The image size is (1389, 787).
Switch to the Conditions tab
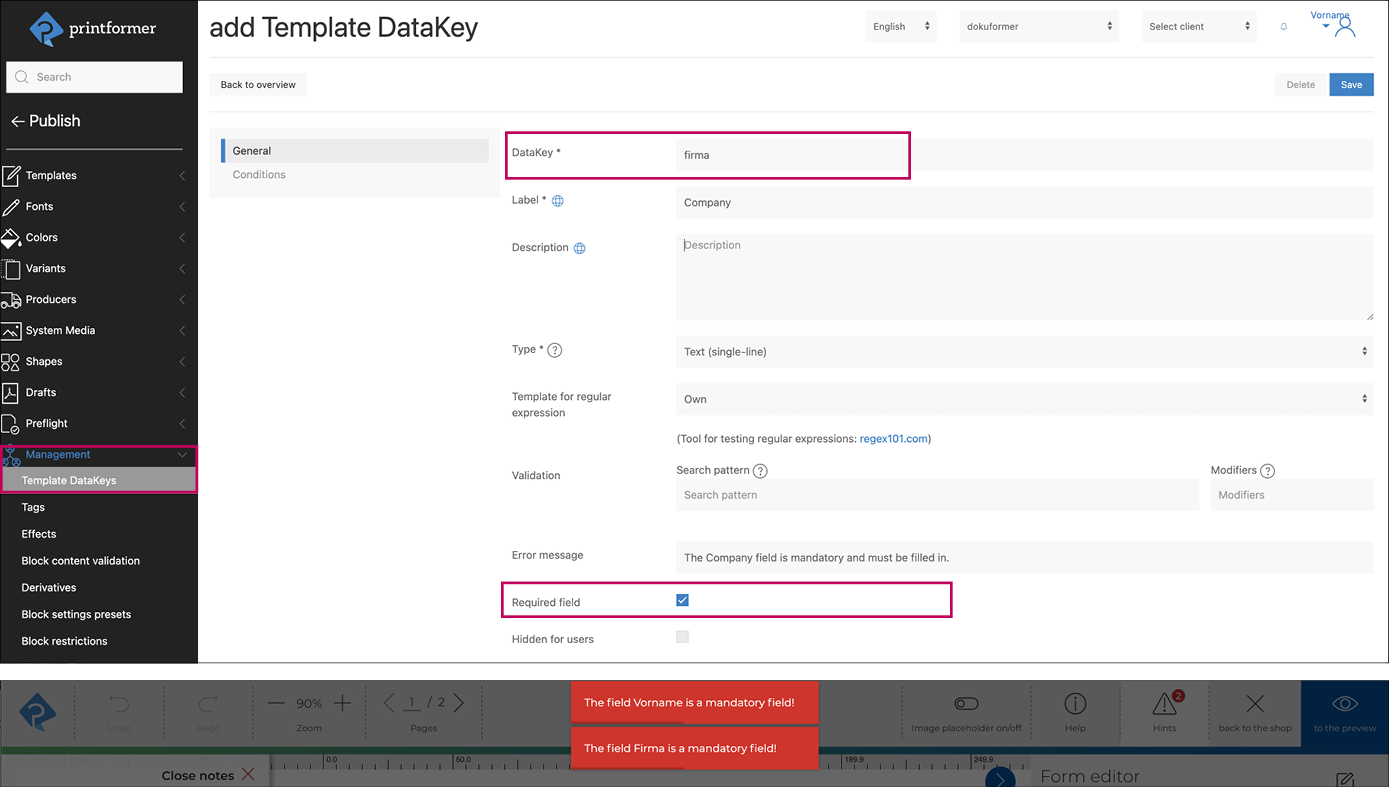(x=259, y=175)
